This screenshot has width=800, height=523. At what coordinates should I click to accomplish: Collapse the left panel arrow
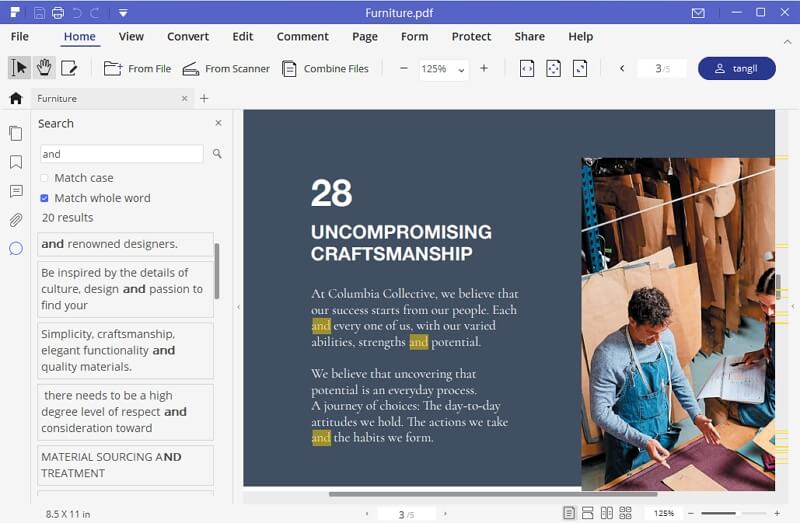click(238, 307)
